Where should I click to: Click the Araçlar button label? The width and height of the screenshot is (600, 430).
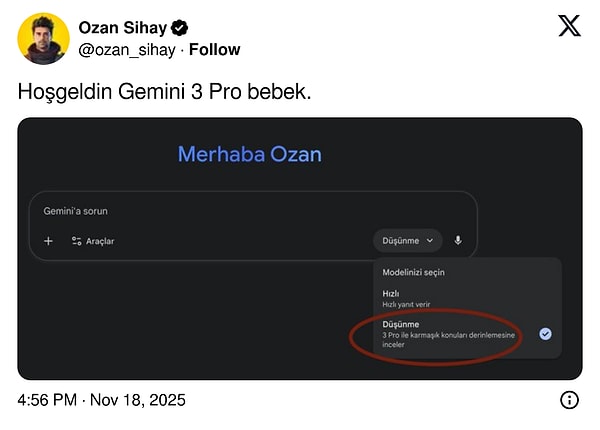[100, 241]
